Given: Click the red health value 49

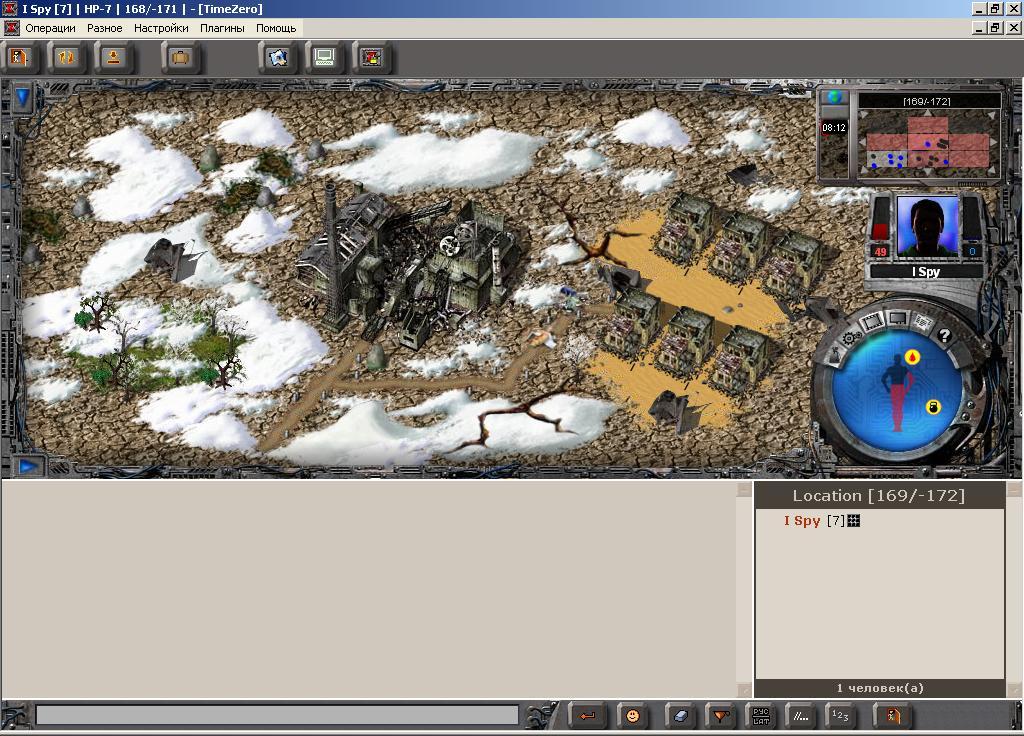Looking at the screenshot, I should 880,251.
